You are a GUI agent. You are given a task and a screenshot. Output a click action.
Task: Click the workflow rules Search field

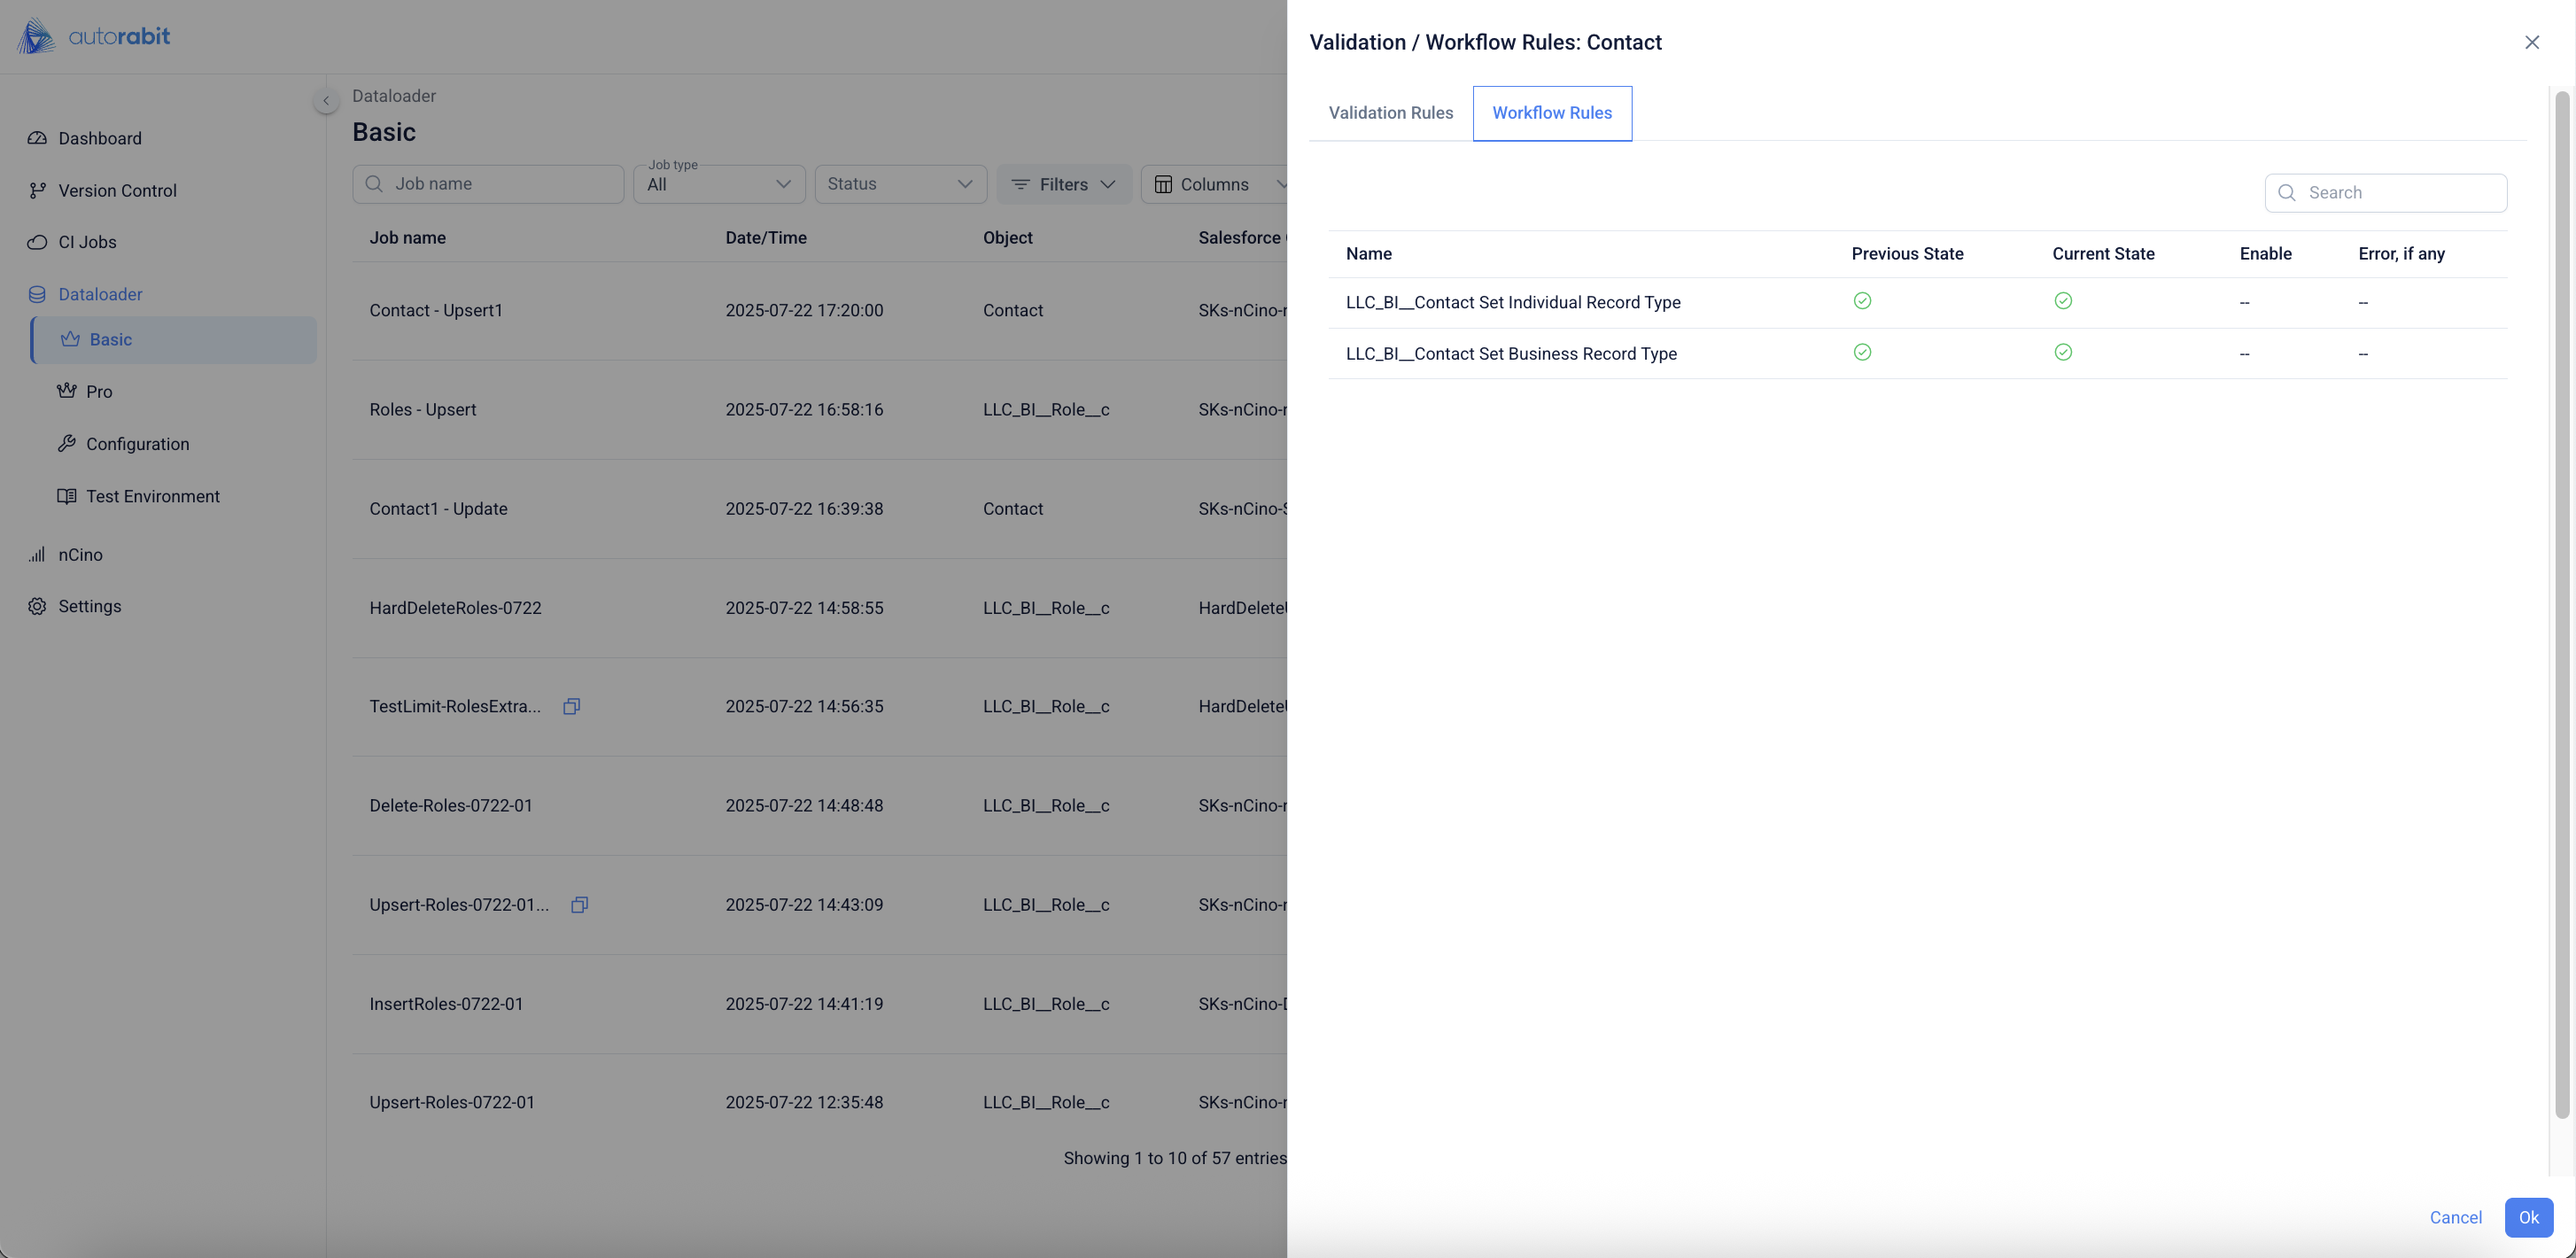[2400, 193]
